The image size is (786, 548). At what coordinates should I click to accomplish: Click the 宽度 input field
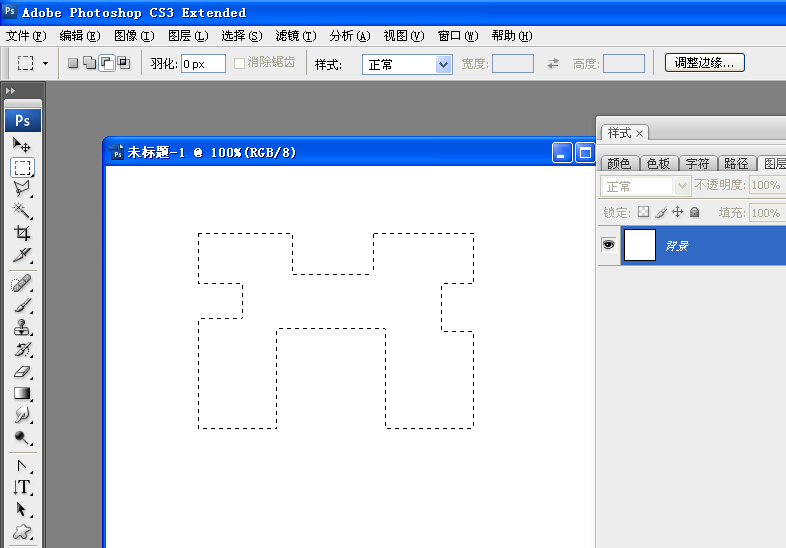513,64
